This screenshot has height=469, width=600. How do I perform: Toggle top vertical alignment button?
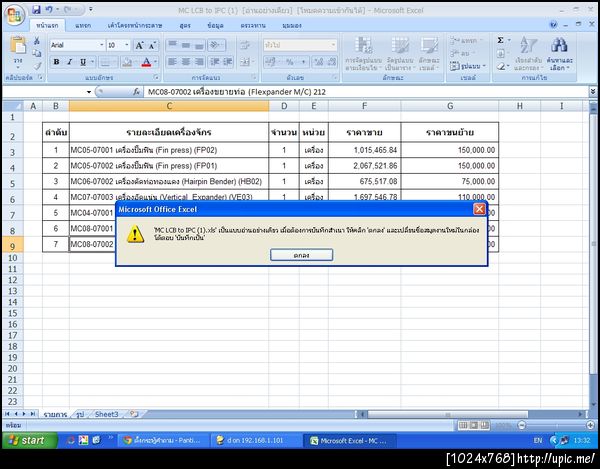tap(172, 46)
